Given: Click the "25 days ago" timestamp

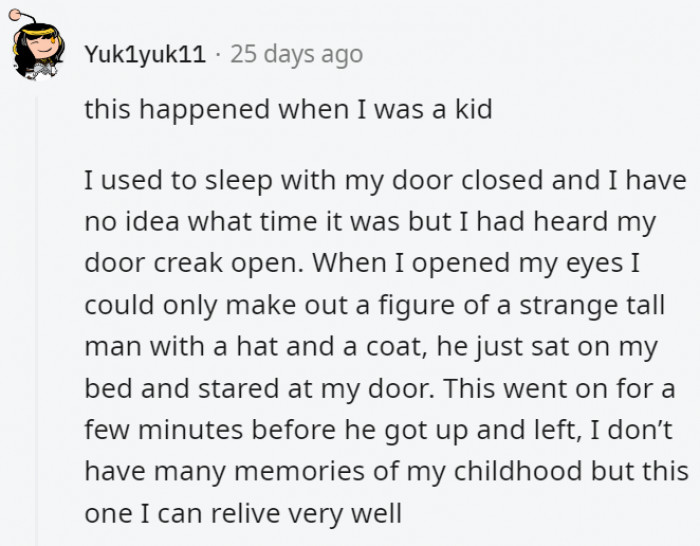Looking at the screenshot, I should point(296,55).
